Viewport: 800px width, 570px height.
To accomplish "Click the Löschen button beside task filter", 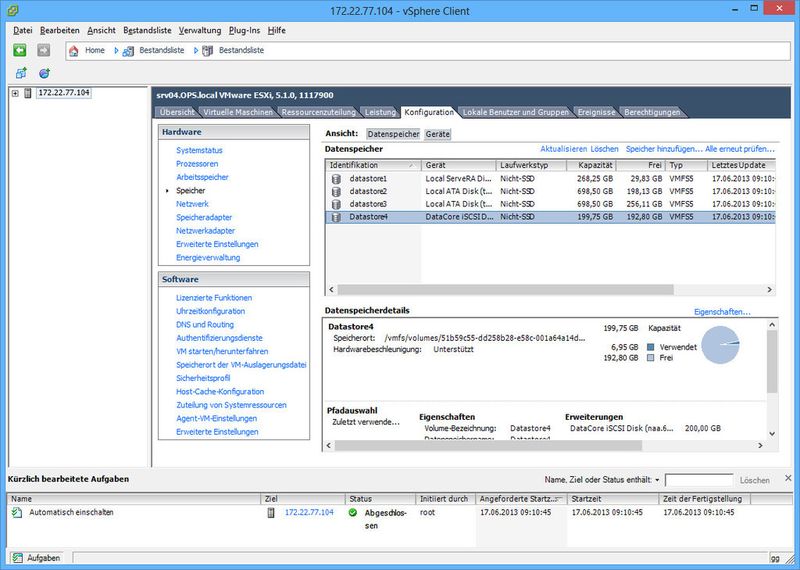I will (x=755, y=480).
